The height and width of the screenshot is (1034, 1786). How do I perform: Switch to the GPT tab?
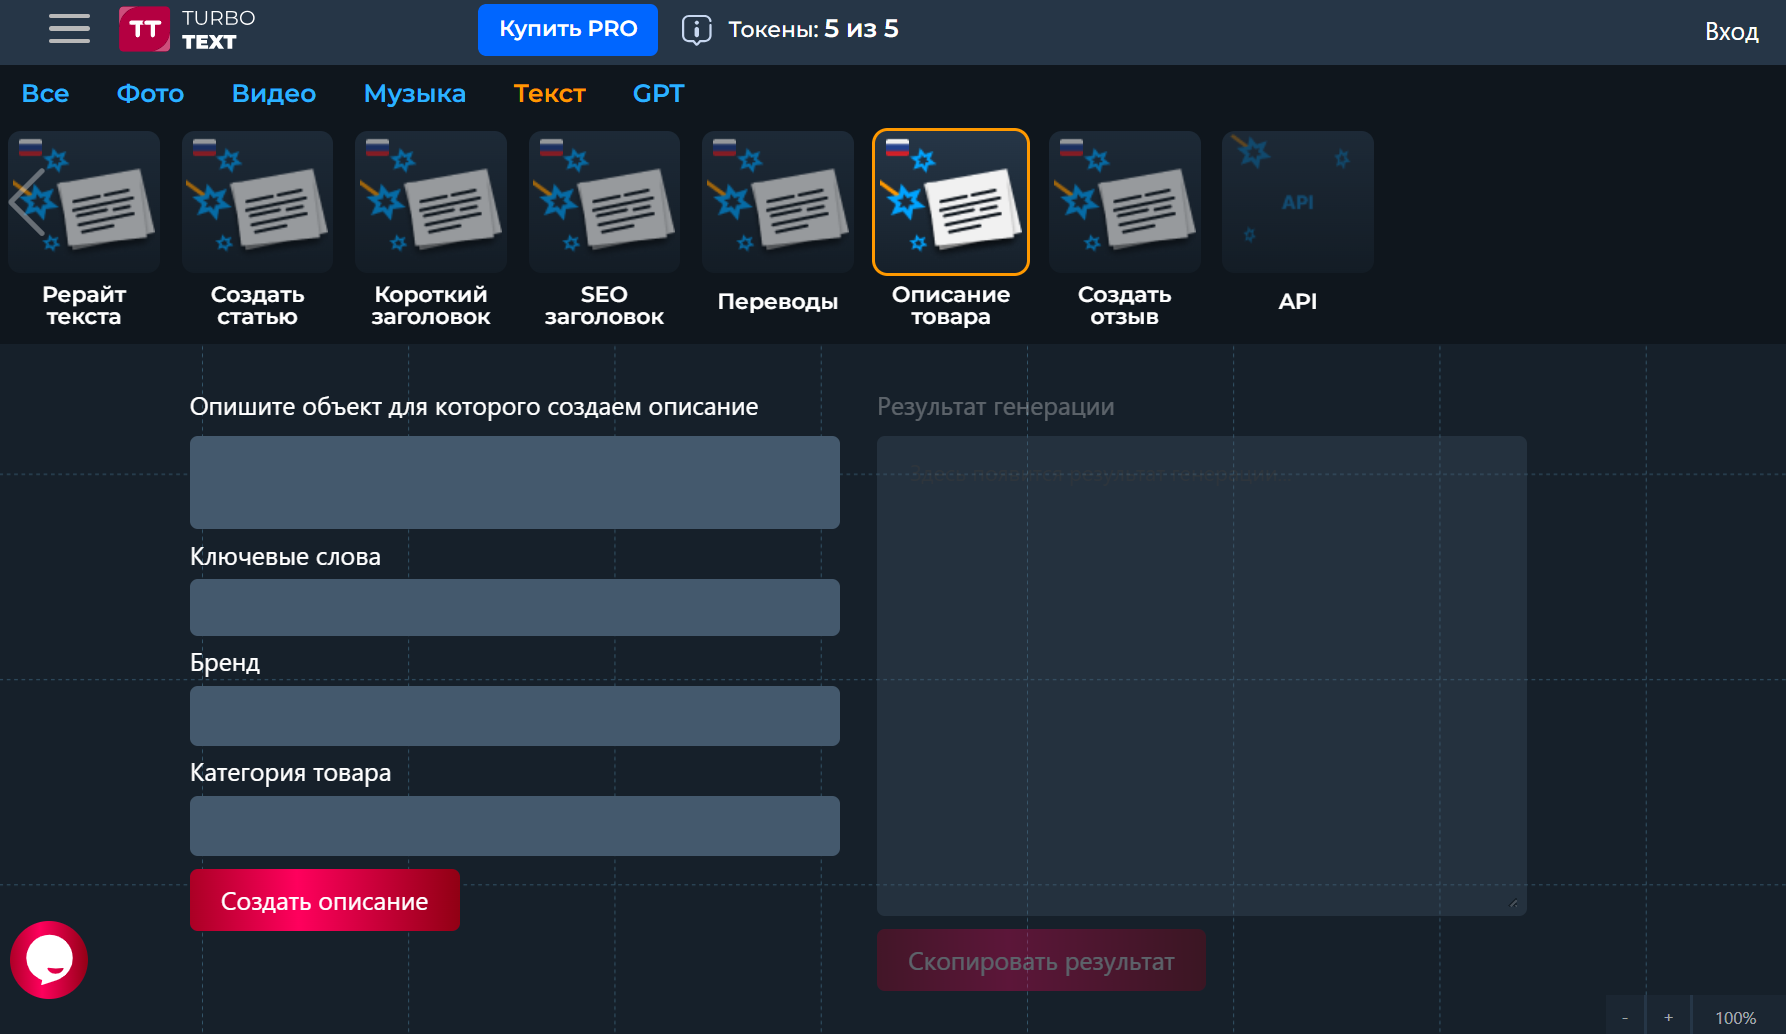[658, 94]
